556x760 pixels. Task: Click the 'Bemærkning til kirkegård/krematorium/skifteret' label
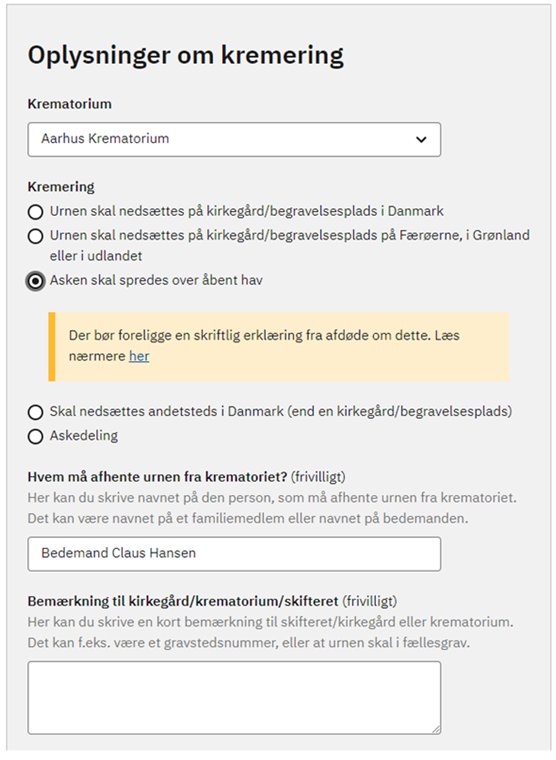tap(183, 602)
